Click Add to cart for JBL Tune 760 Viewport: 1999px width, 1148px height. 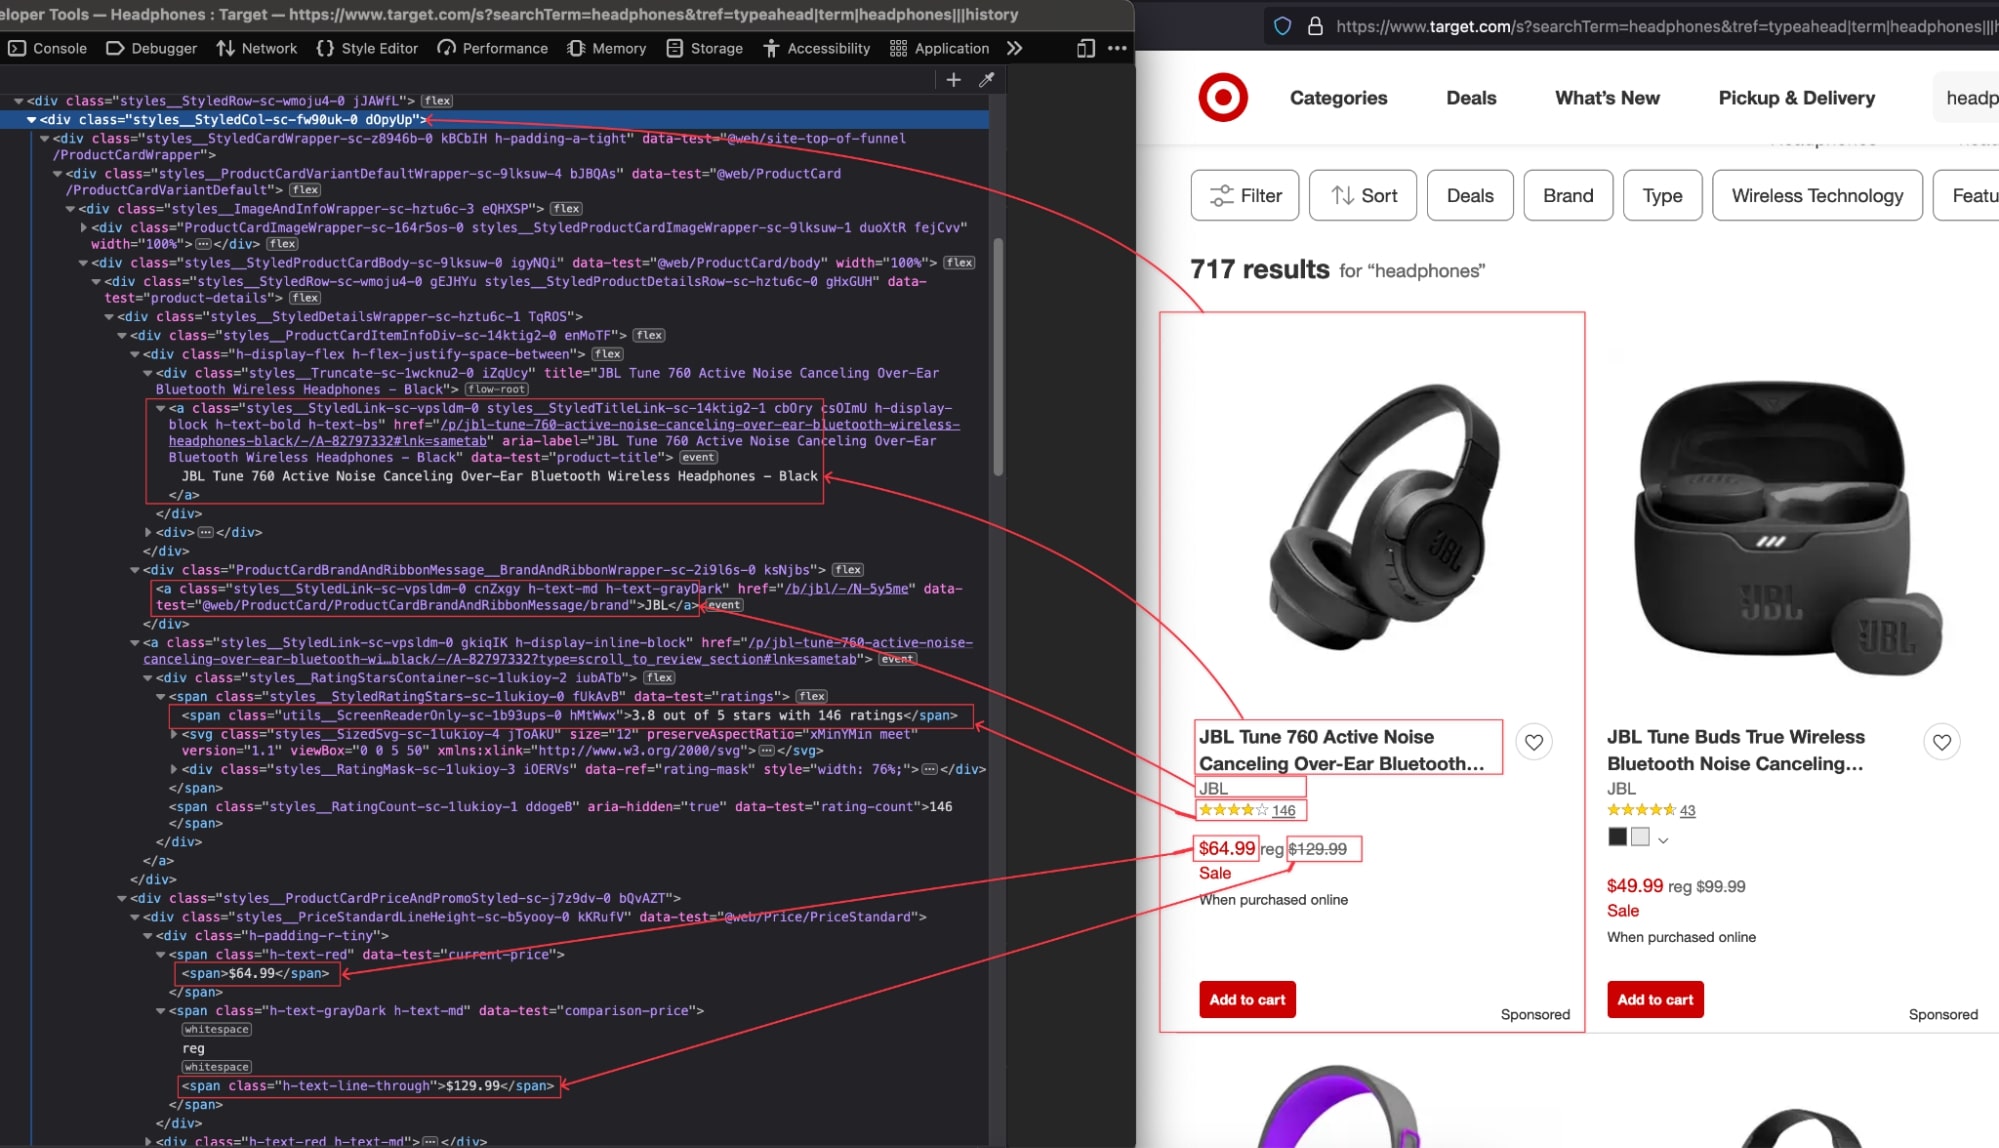coord(1246,999)
